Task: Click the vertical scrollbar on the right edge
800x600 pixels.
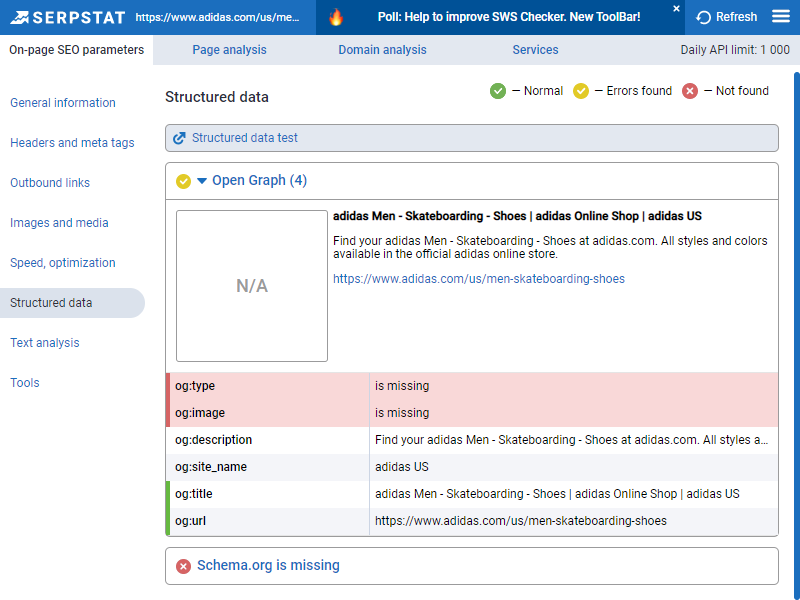Action: [796, 336]
